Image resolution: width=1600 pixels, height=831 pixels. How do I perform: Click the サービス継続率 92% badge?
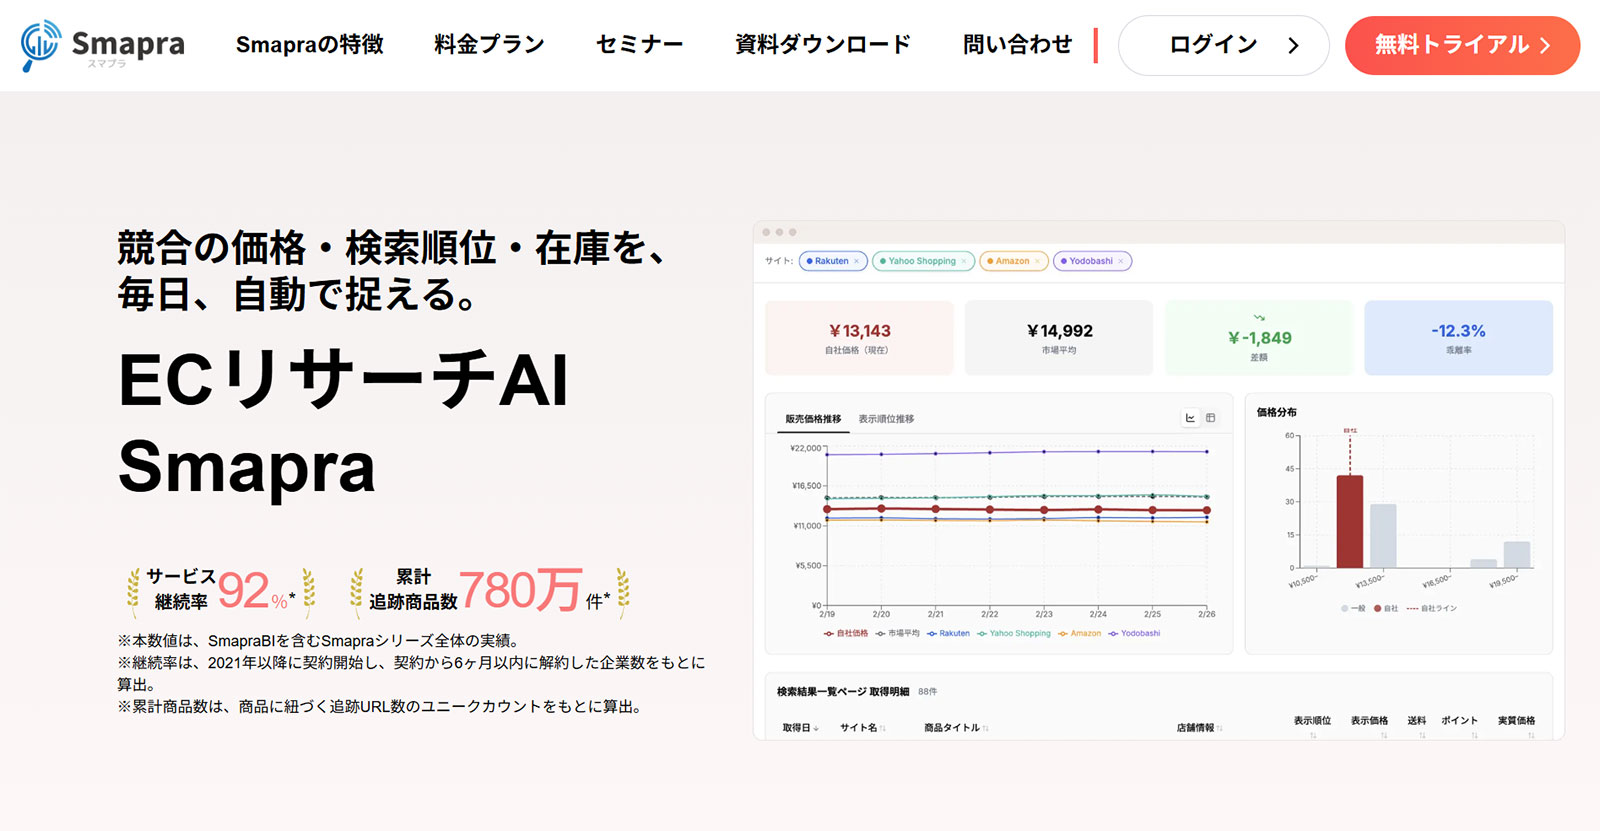click(x=220, y=590)
